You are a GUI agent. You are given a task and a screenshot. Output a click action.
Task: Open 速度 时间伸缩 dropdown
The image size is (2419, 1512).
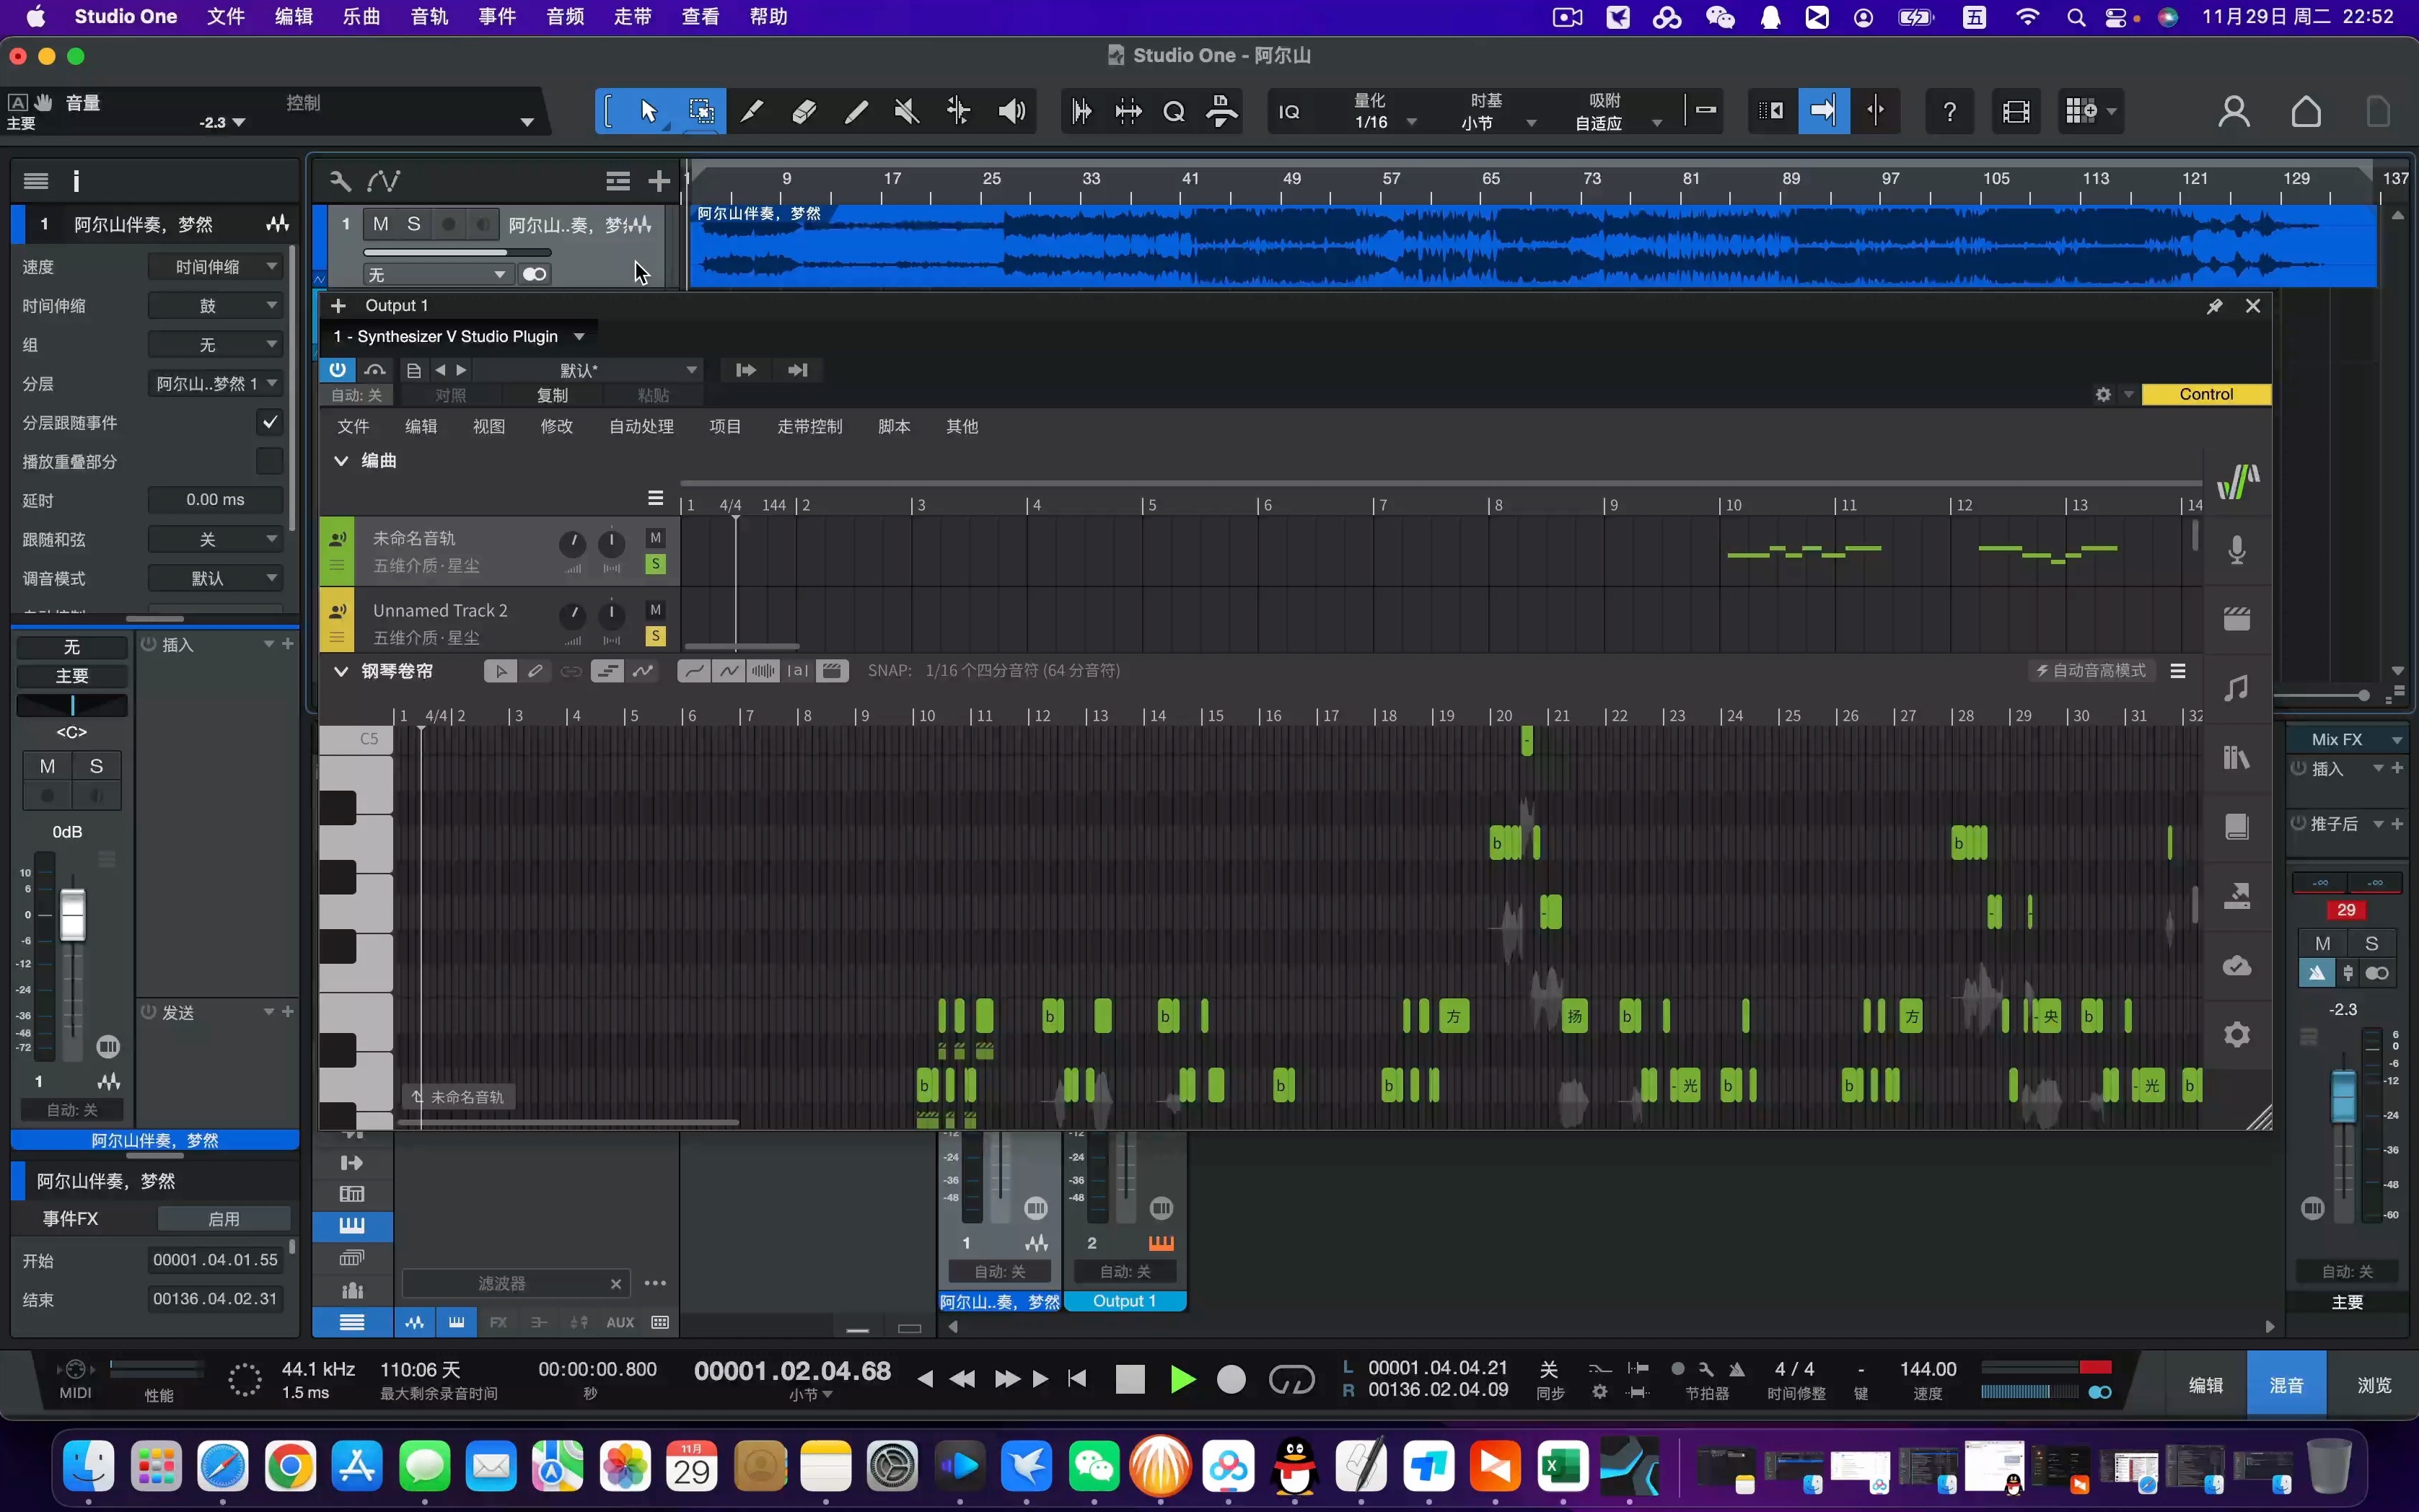216,267
